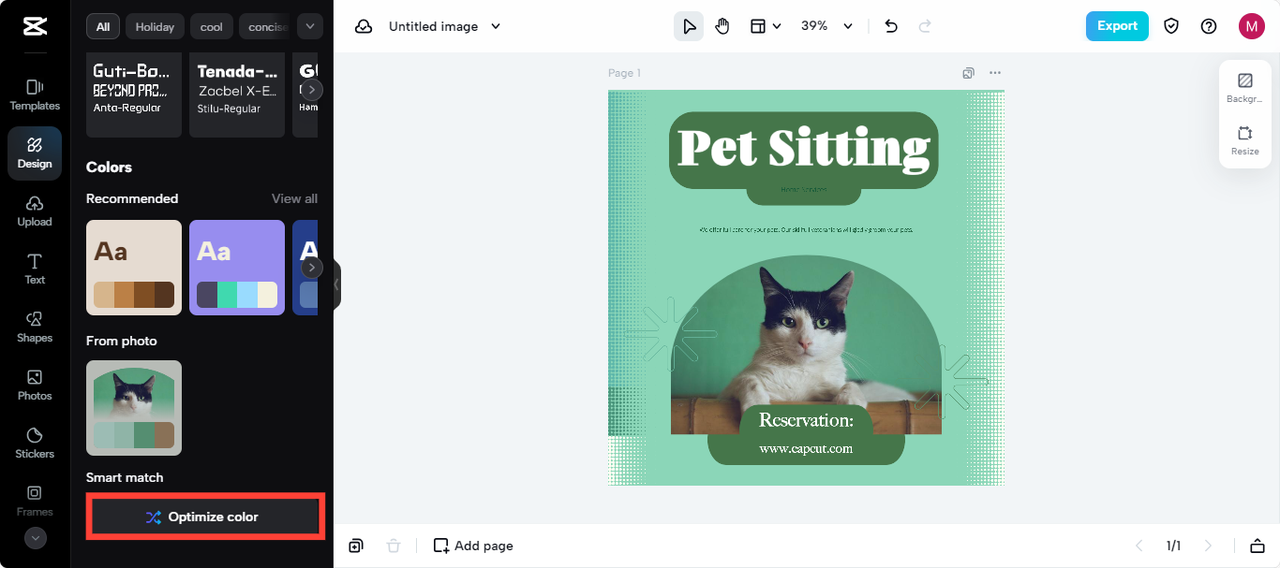Open the Frames sidebar panel
The height and width of the screenshot is (568, 1280).
(x=35, y=501)
